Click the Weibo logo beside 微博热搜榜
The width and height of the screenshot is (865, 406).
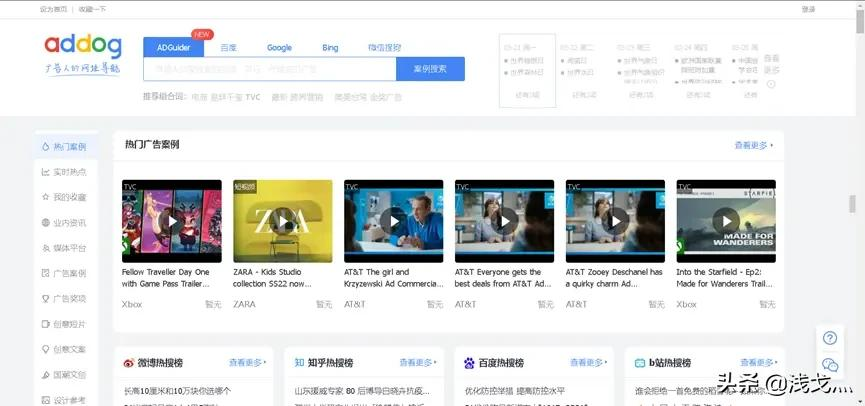(129, 363)
